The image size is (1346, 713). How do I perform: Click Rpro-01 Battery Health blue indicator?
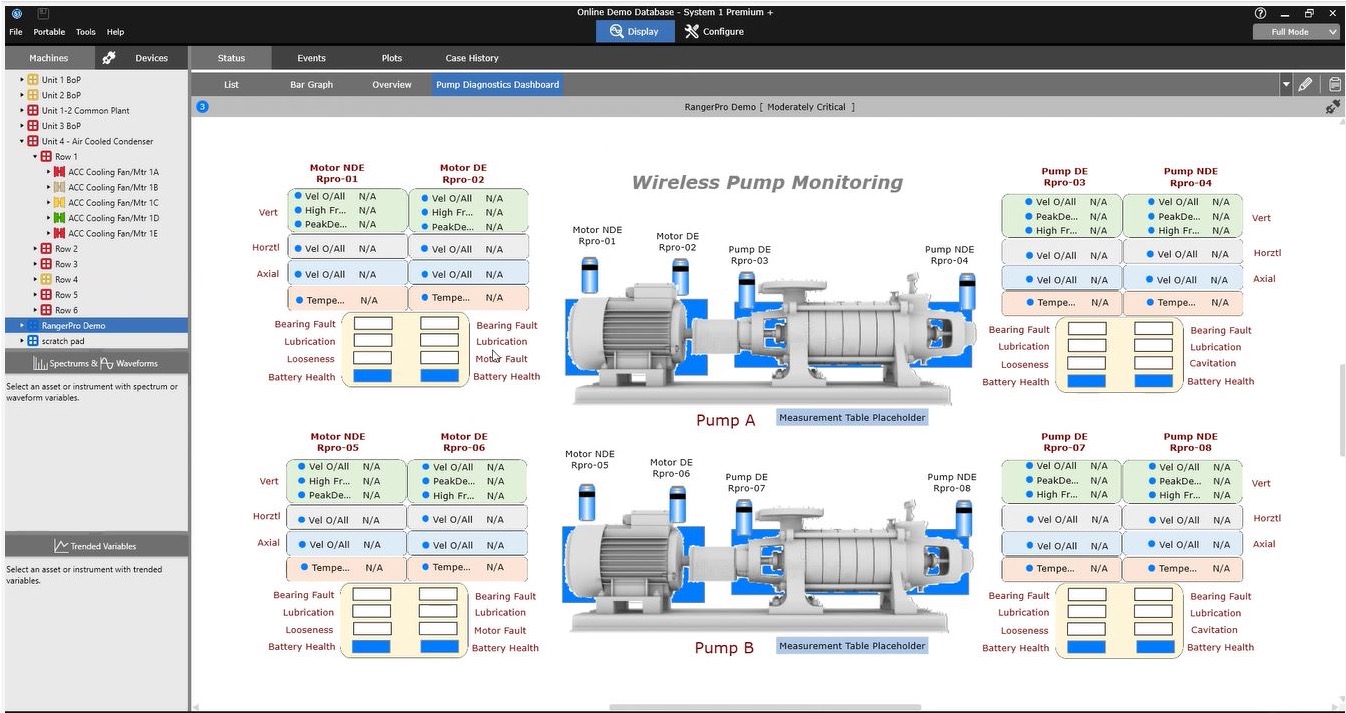(372, 376)
